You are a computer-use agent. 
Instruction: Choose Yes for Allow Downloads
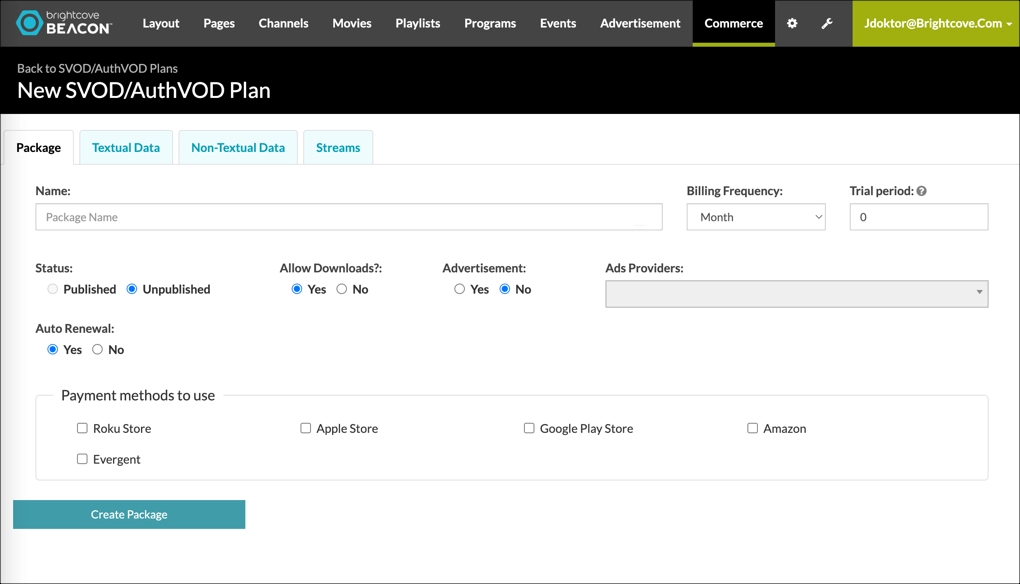(297, 289)
